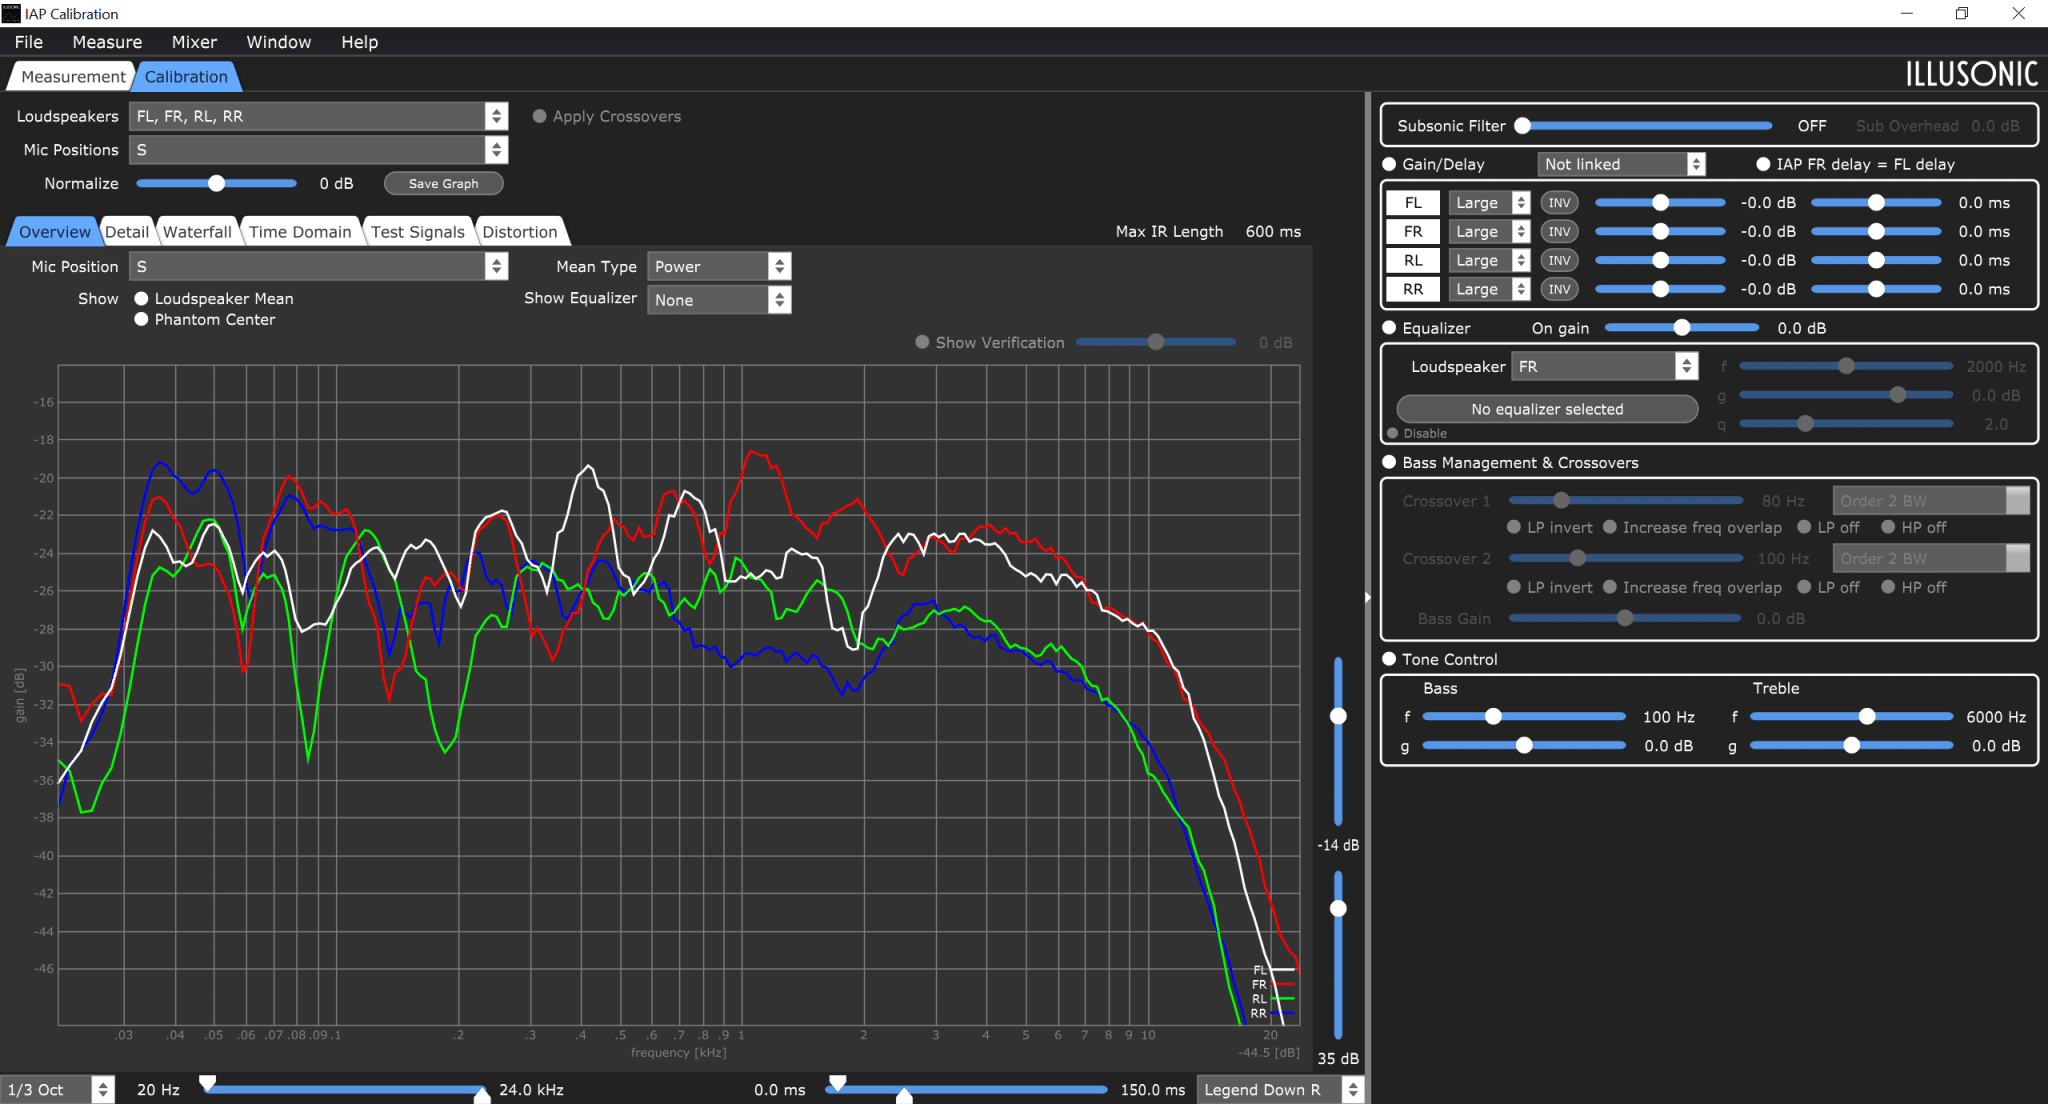Switch to the Measurement tab

(73, 77)
